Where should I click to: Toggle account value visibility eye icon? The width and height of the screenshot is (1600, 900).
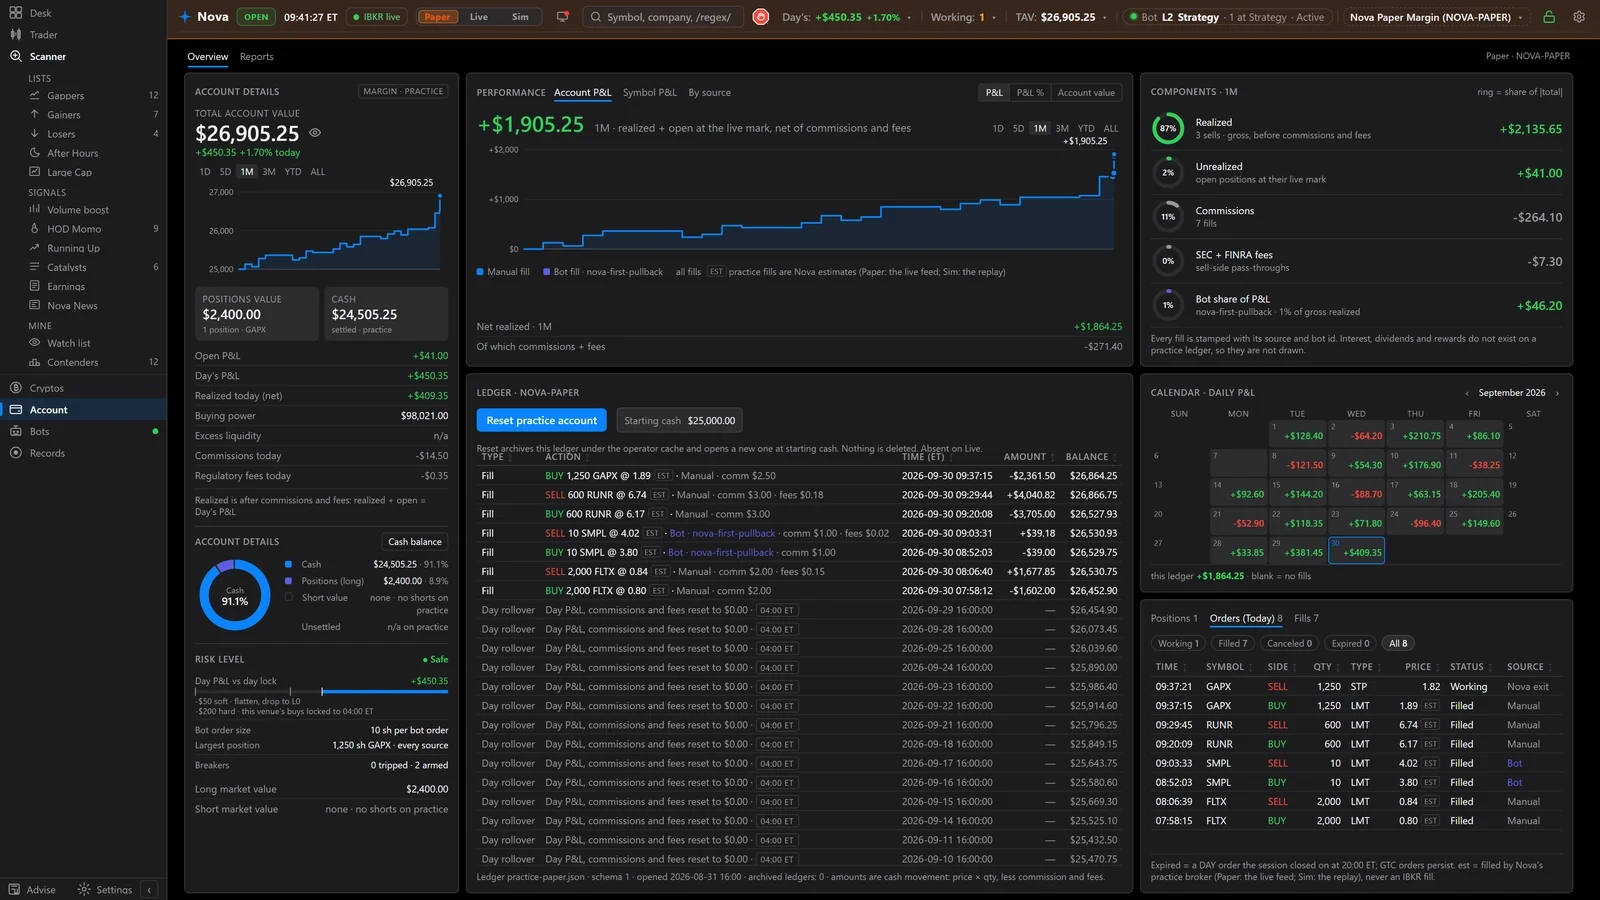tap(315, 133)
